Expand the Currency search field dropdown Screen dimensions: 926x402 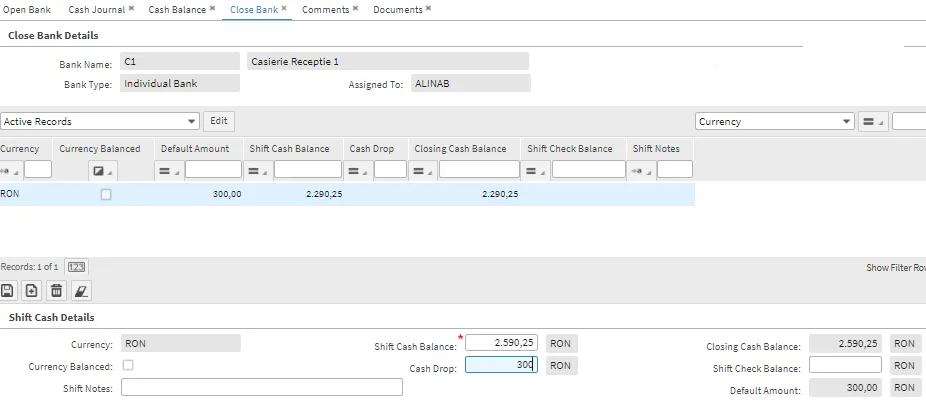pos(847,122)
